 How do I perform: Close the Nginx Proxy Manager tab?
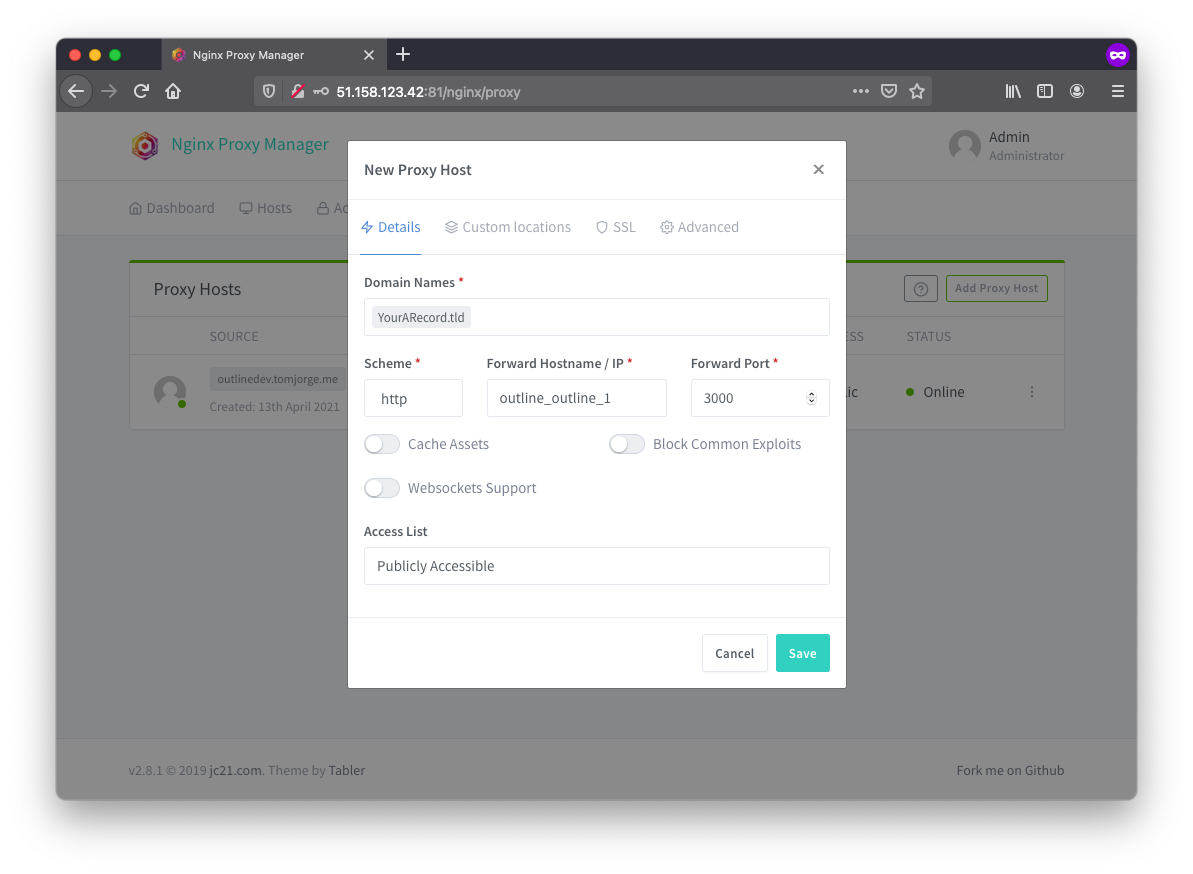[369, 55]
